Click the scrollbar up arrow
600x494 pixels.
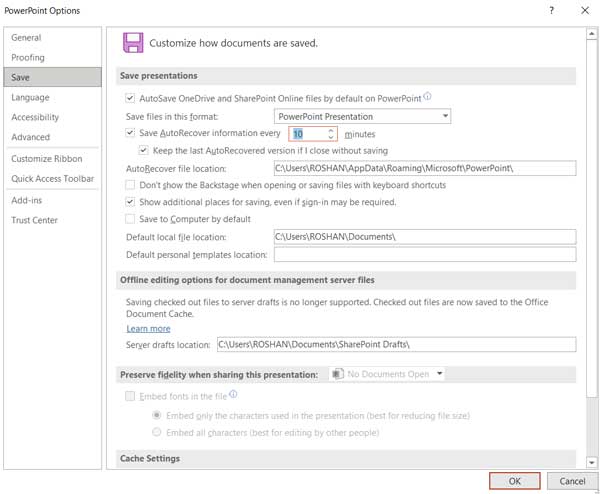coord(592,34)
